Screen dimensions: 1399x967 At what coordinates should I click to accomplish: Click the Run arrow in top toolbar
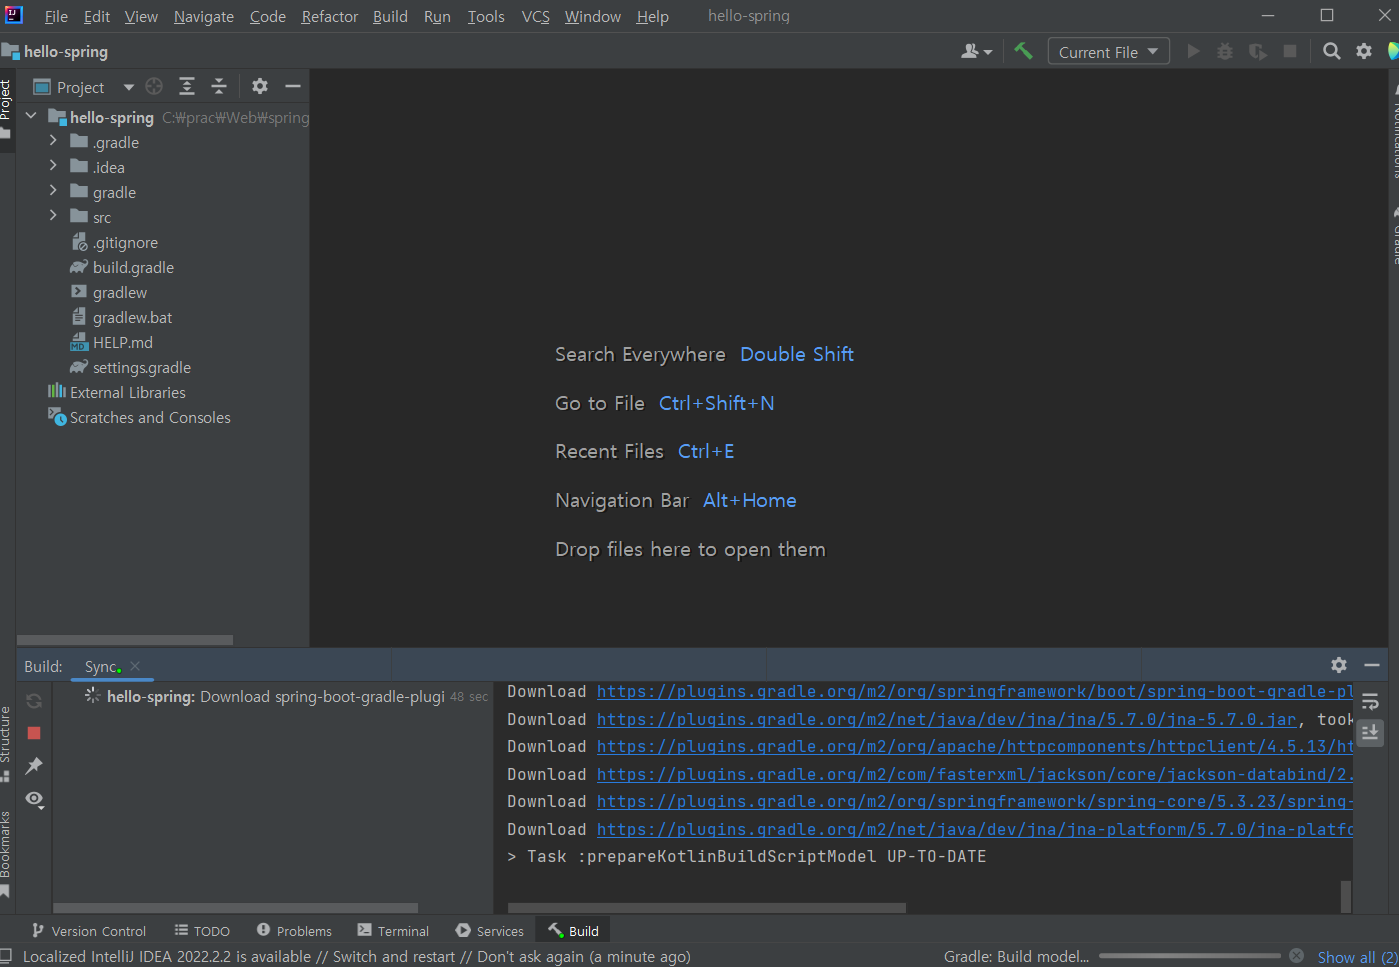[x=1193, y=51]
